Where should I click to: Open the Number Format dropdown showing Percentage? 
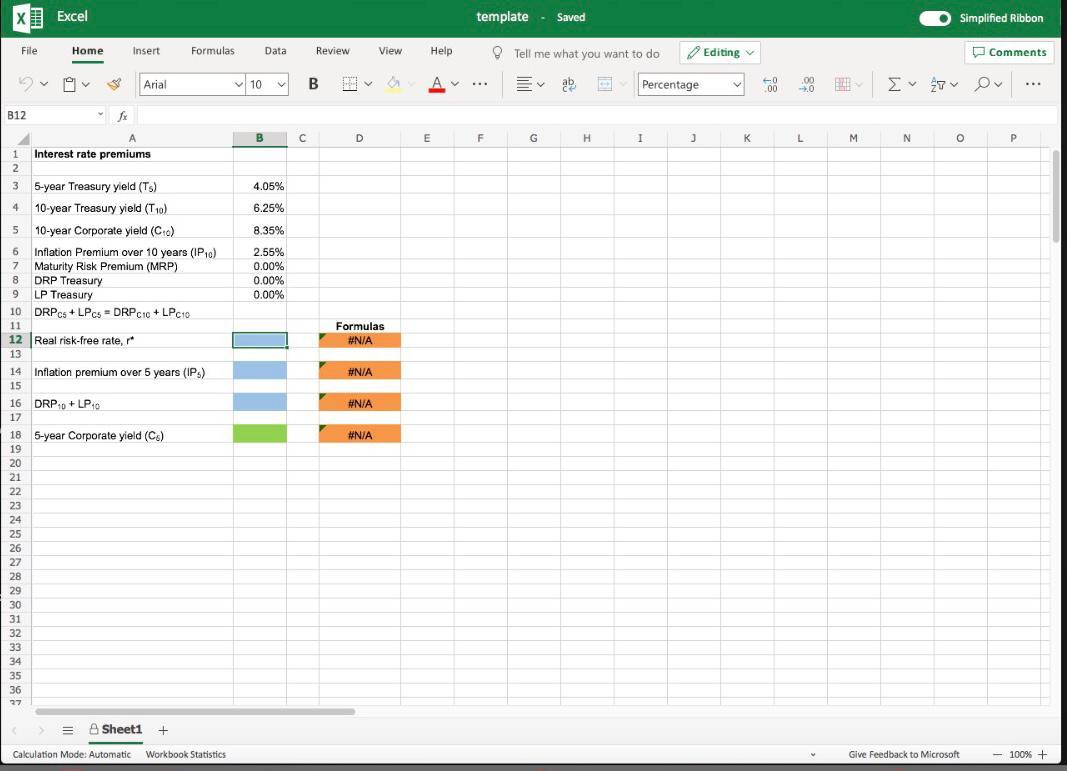[690, 84]
